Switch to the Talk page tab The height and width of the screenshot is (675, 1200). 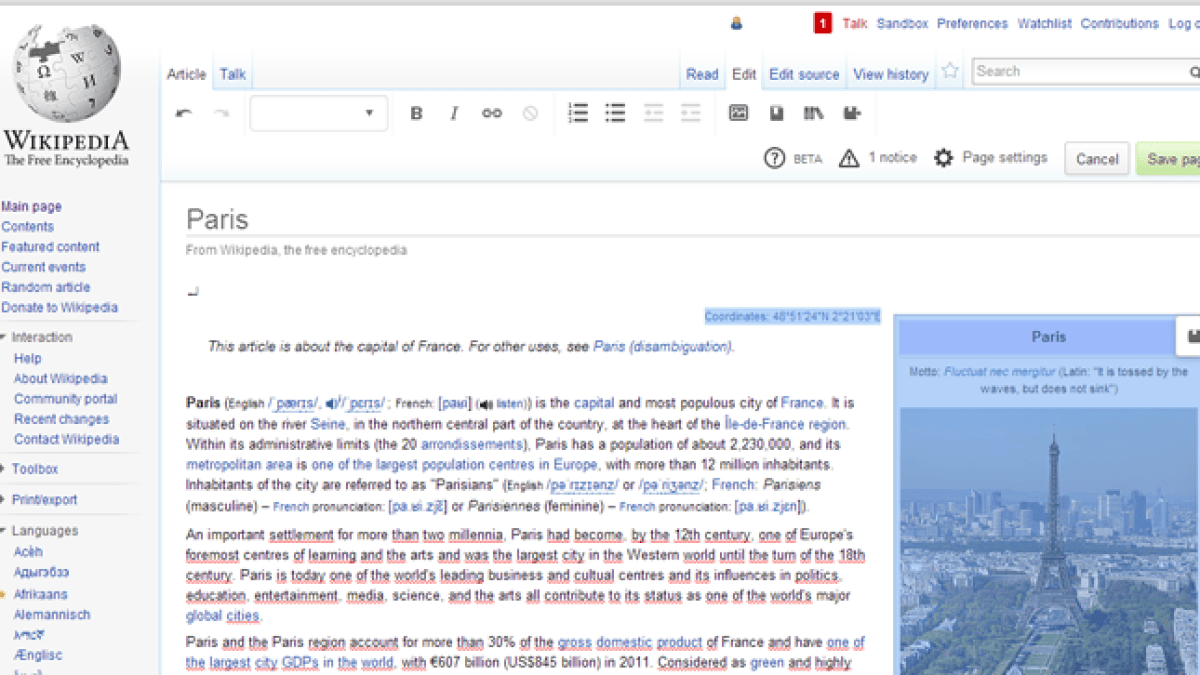pos(233,74)
